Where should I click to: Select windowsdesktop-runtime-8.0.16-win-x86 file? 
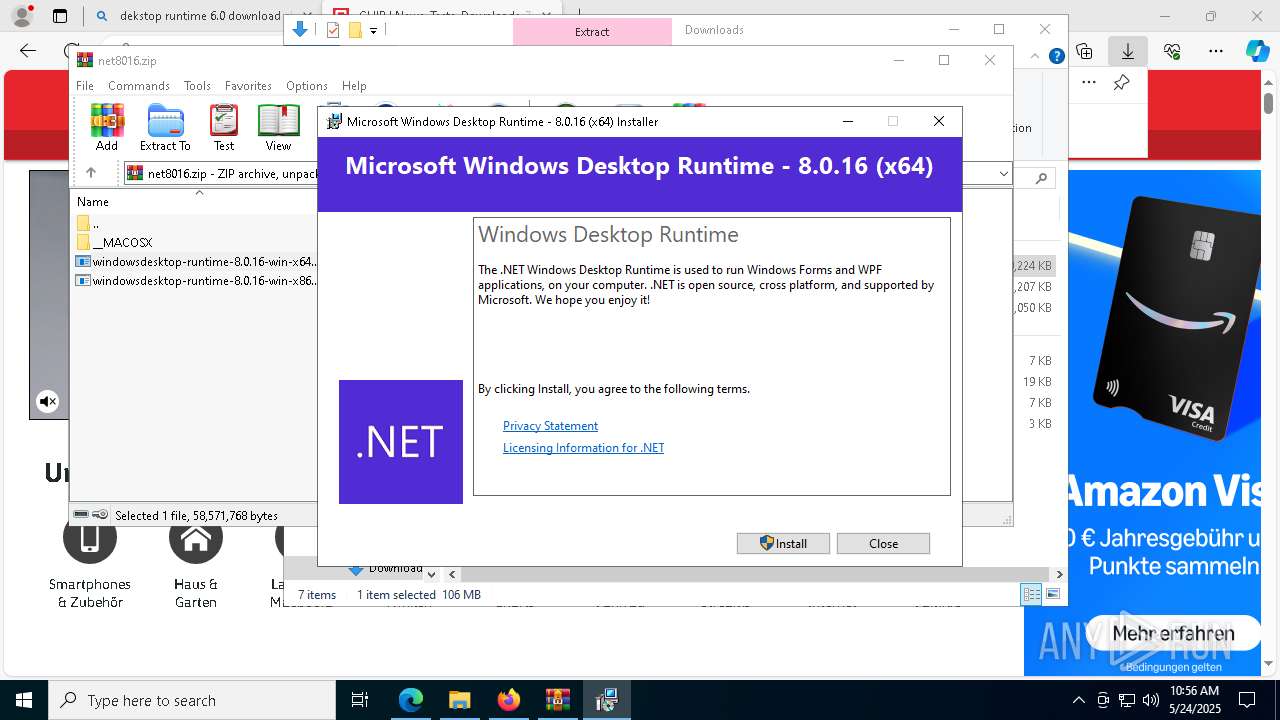click(x=196, y=281)
